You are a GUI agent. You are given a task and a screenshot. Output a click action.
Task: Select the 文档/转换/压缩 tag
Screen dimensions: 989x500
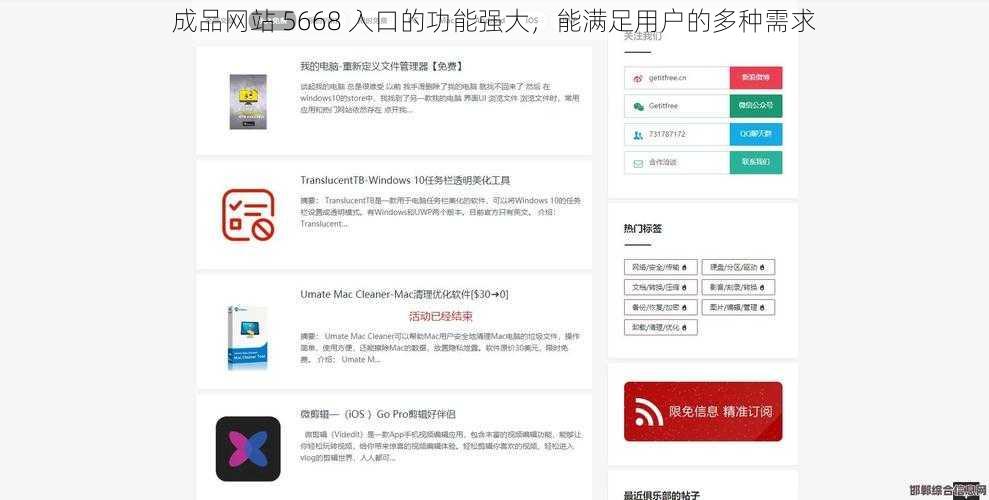click(x=660, y=288)
